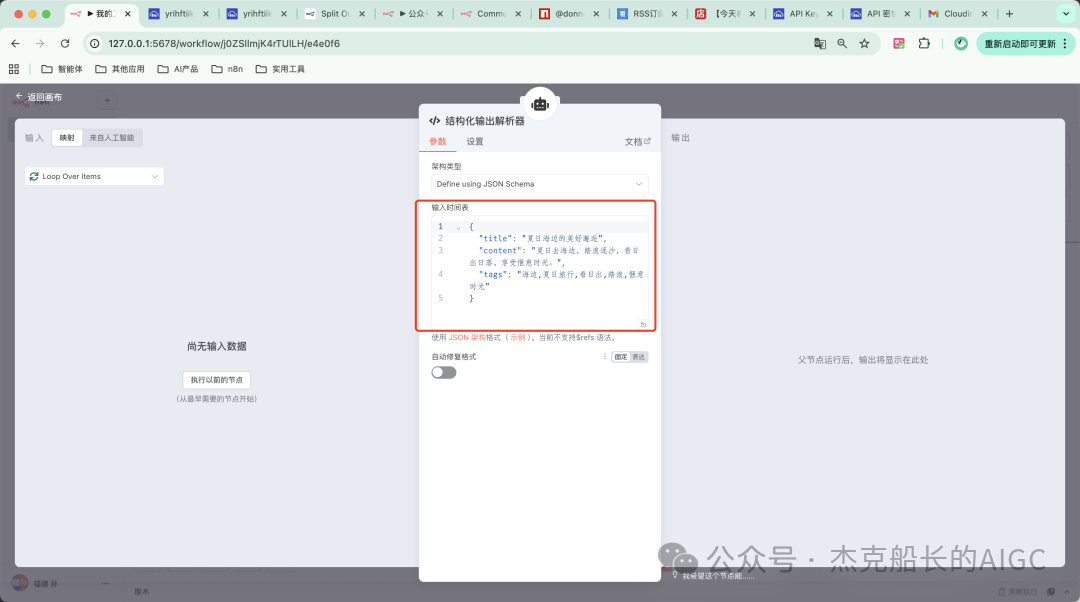The width and height of the screenshot is (1080, 602).
Task: Go back one page in the browser
Action: click(15, 43)
